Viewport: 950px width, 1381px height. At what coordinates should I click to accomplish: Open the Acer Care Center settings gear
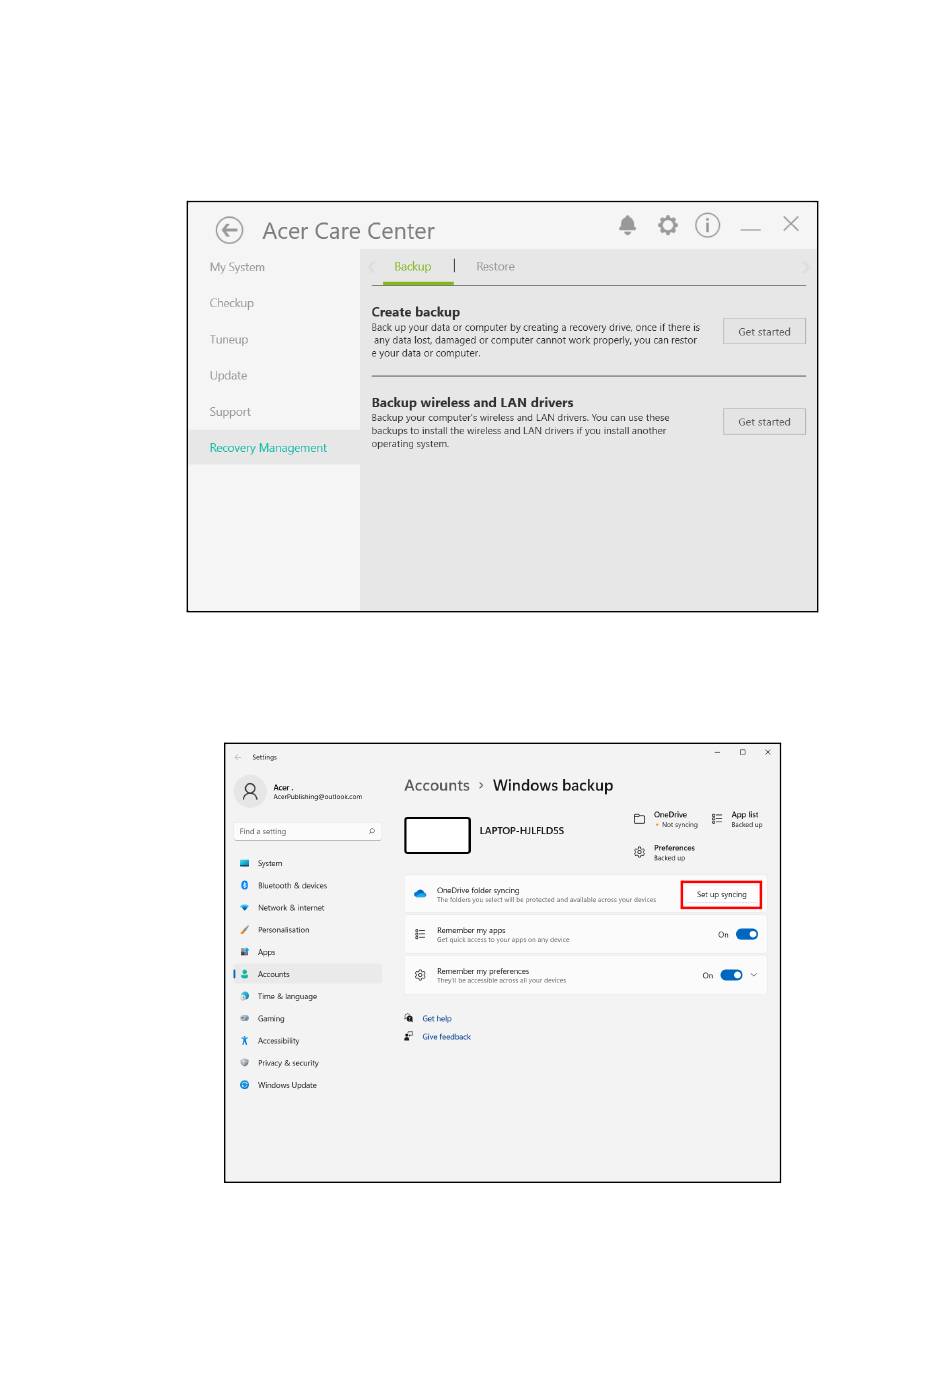pyautogui.click(x=668, y=225)
